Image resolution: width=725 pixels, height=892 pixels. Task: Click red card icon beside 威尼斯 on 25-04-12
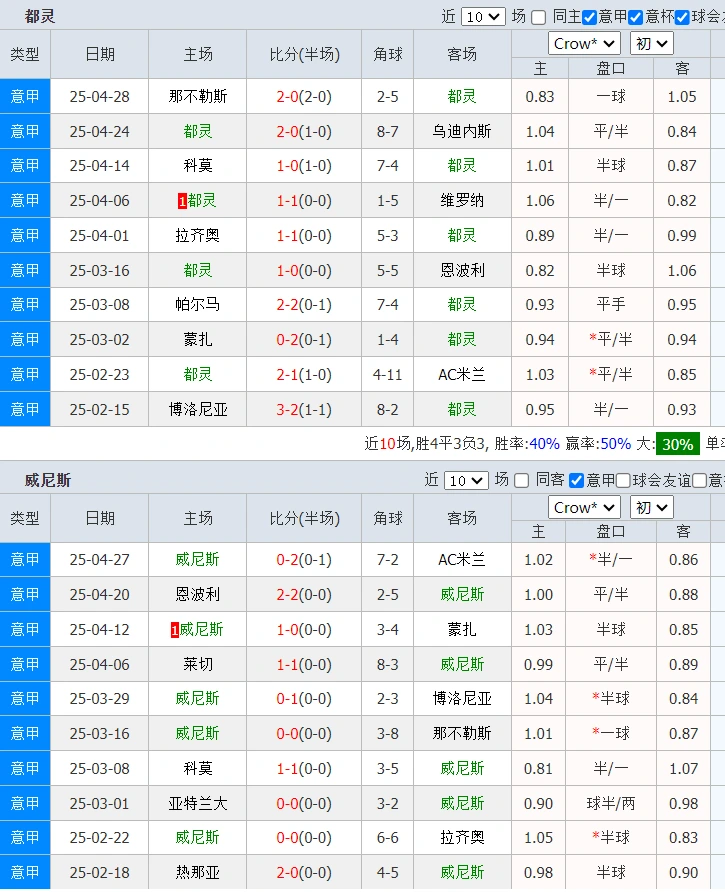click(175, 630)
